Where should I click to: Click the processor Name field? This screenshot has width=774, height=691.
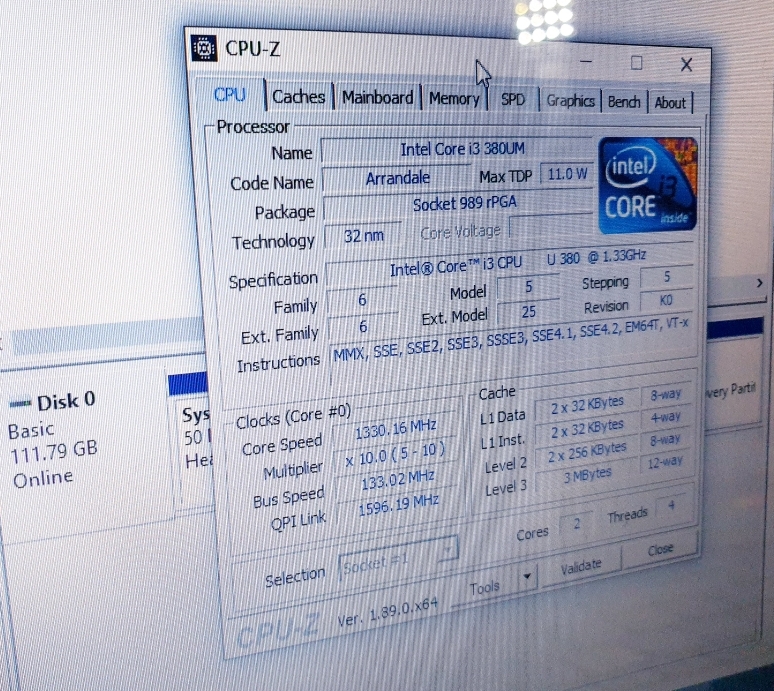point(460,150)
